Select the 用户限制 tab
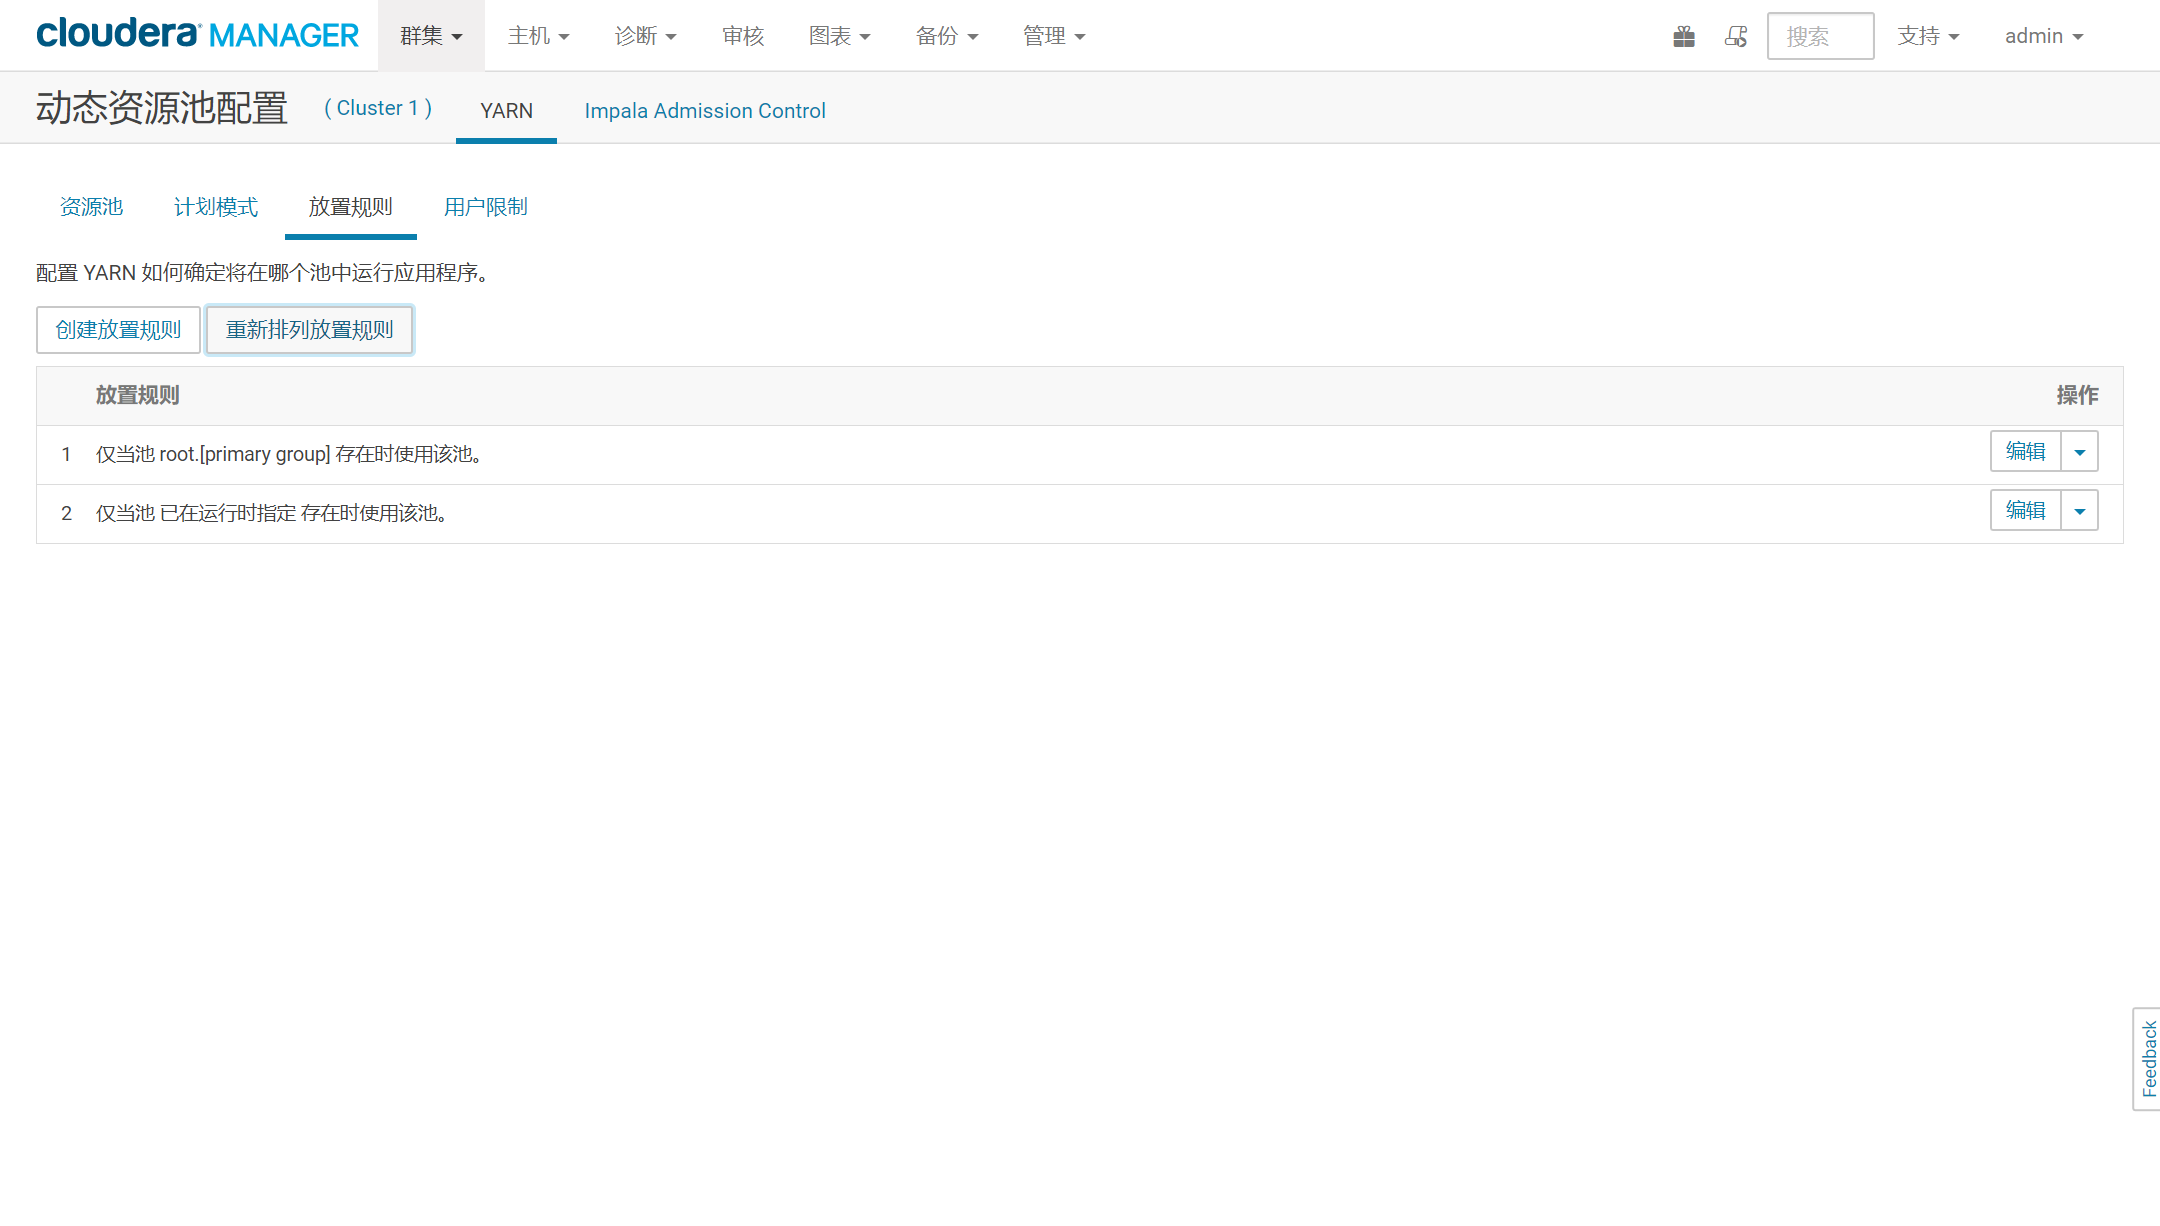This screenshot has width=2160, height=1226. [485, 207]
